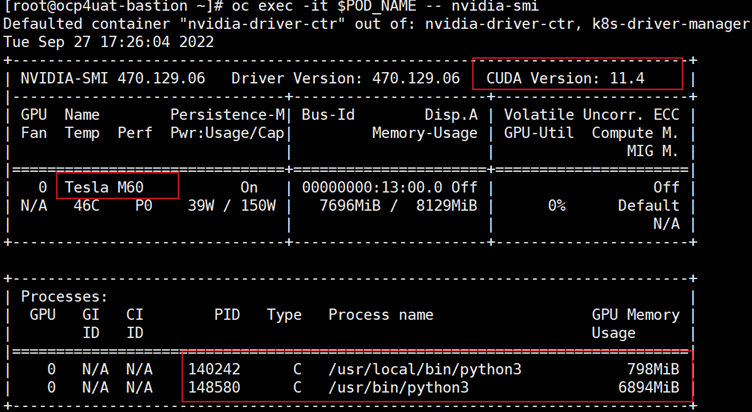Click the Persistence-M value 'On'
Image resolution: width=752 pixels, height=412 pixels.
249,187
